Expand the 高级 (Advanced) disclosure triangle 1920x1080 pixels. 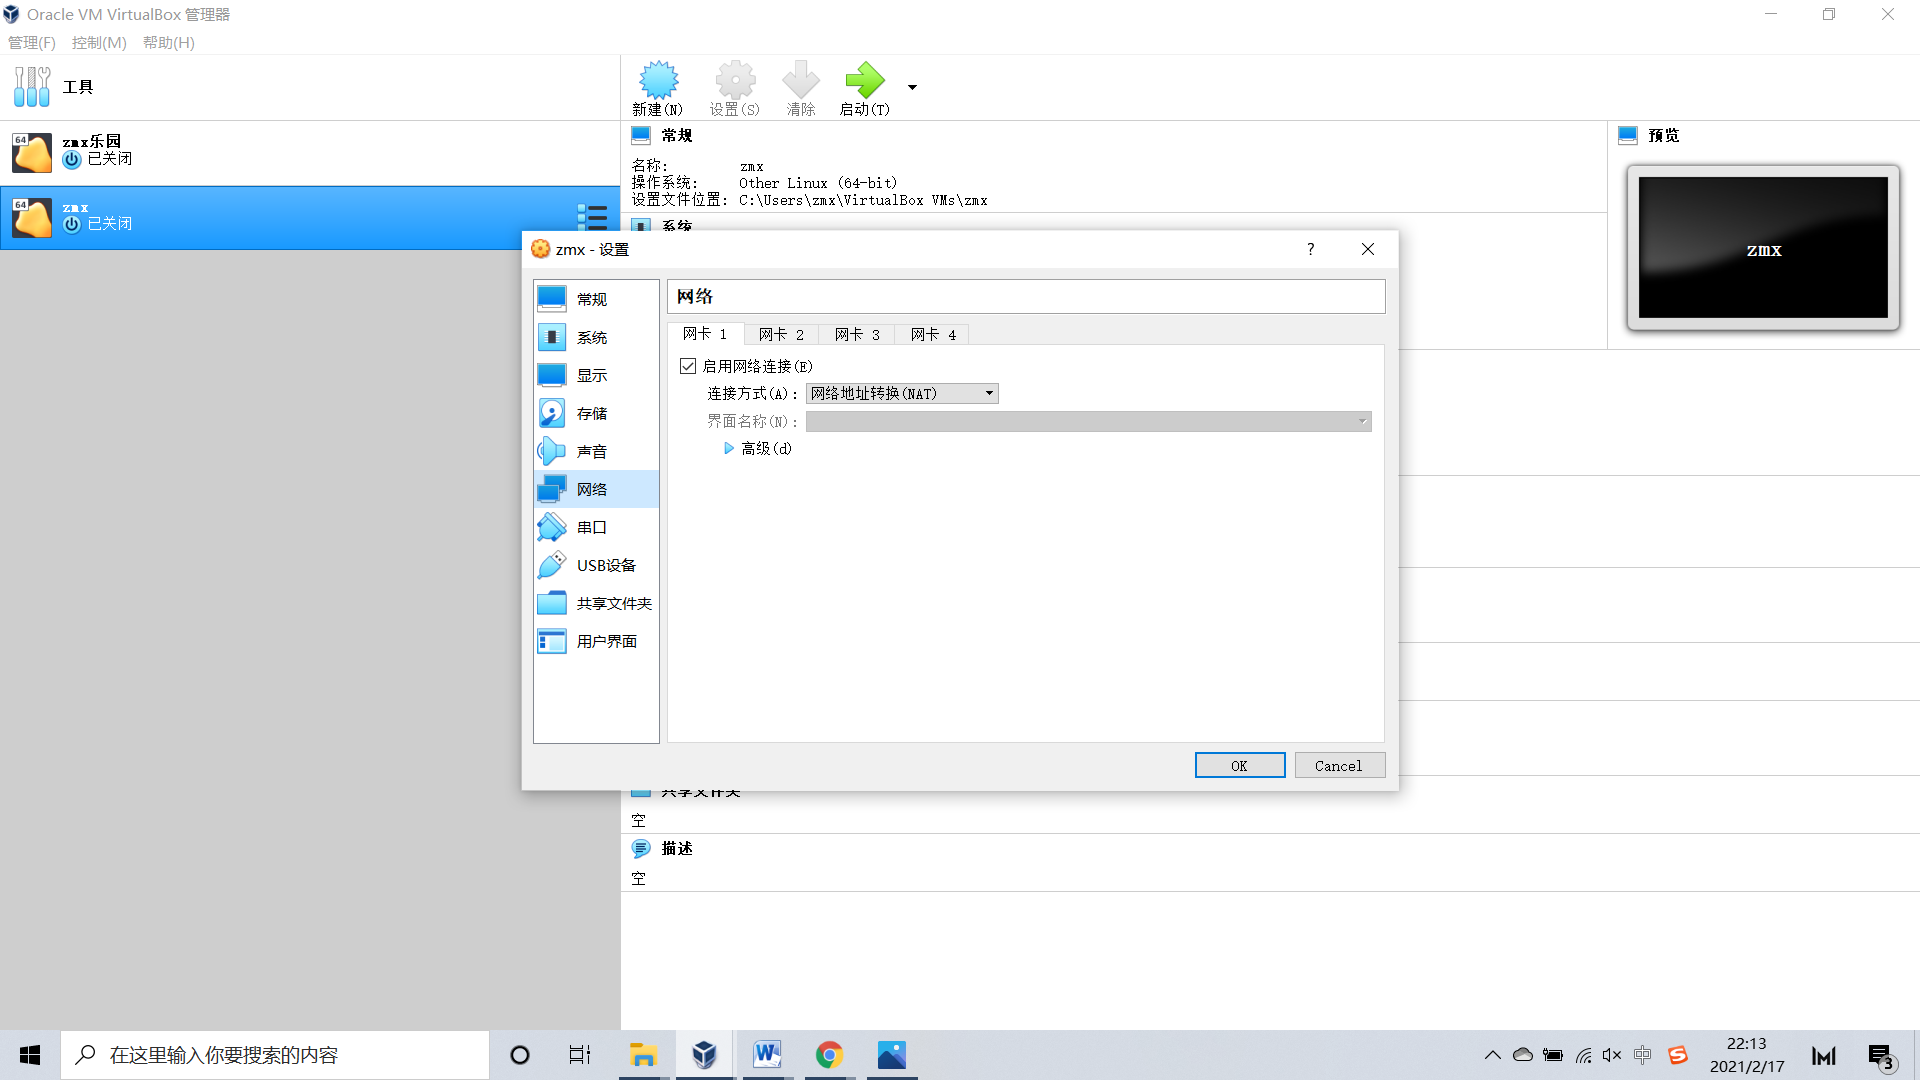(729, 448)
